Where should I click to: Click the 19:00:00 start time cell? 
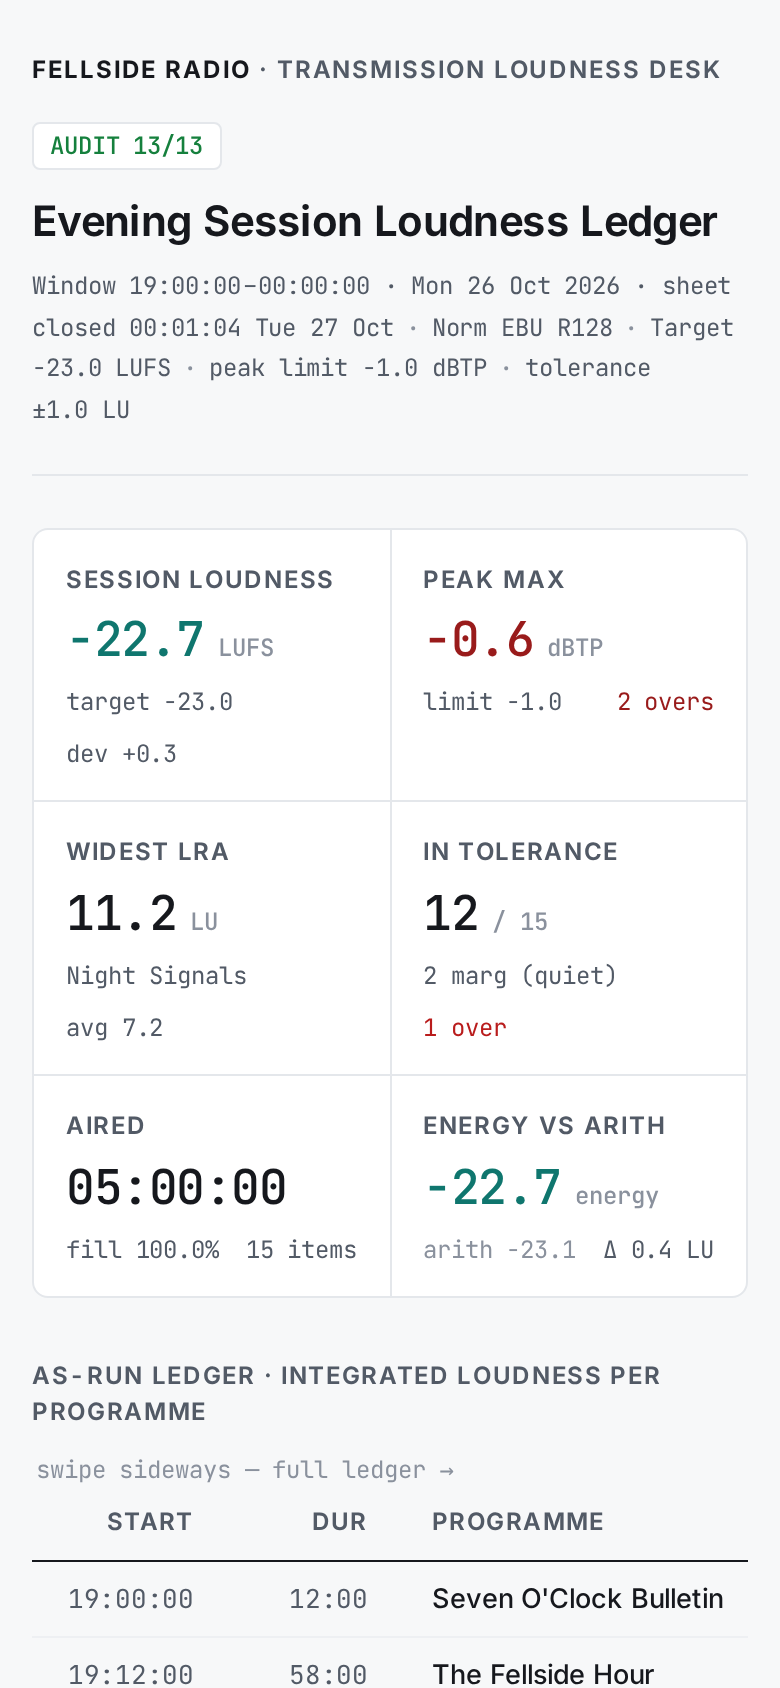[x=131, y=1599]
